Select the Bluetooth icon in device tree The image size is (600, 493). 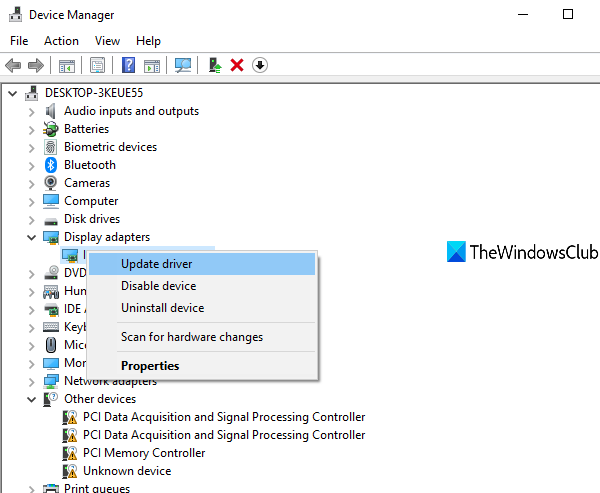(52, 165)
